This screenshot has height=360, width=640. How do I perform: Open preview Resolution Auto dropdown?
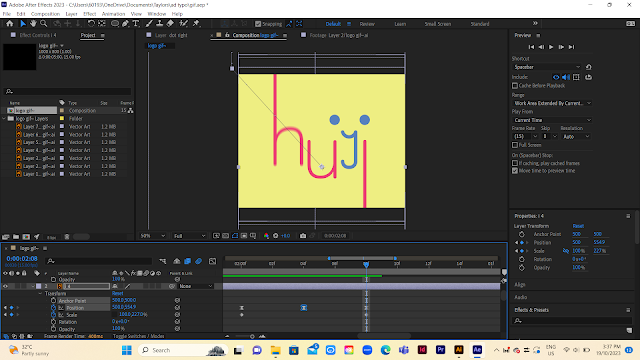coord(576,136)
